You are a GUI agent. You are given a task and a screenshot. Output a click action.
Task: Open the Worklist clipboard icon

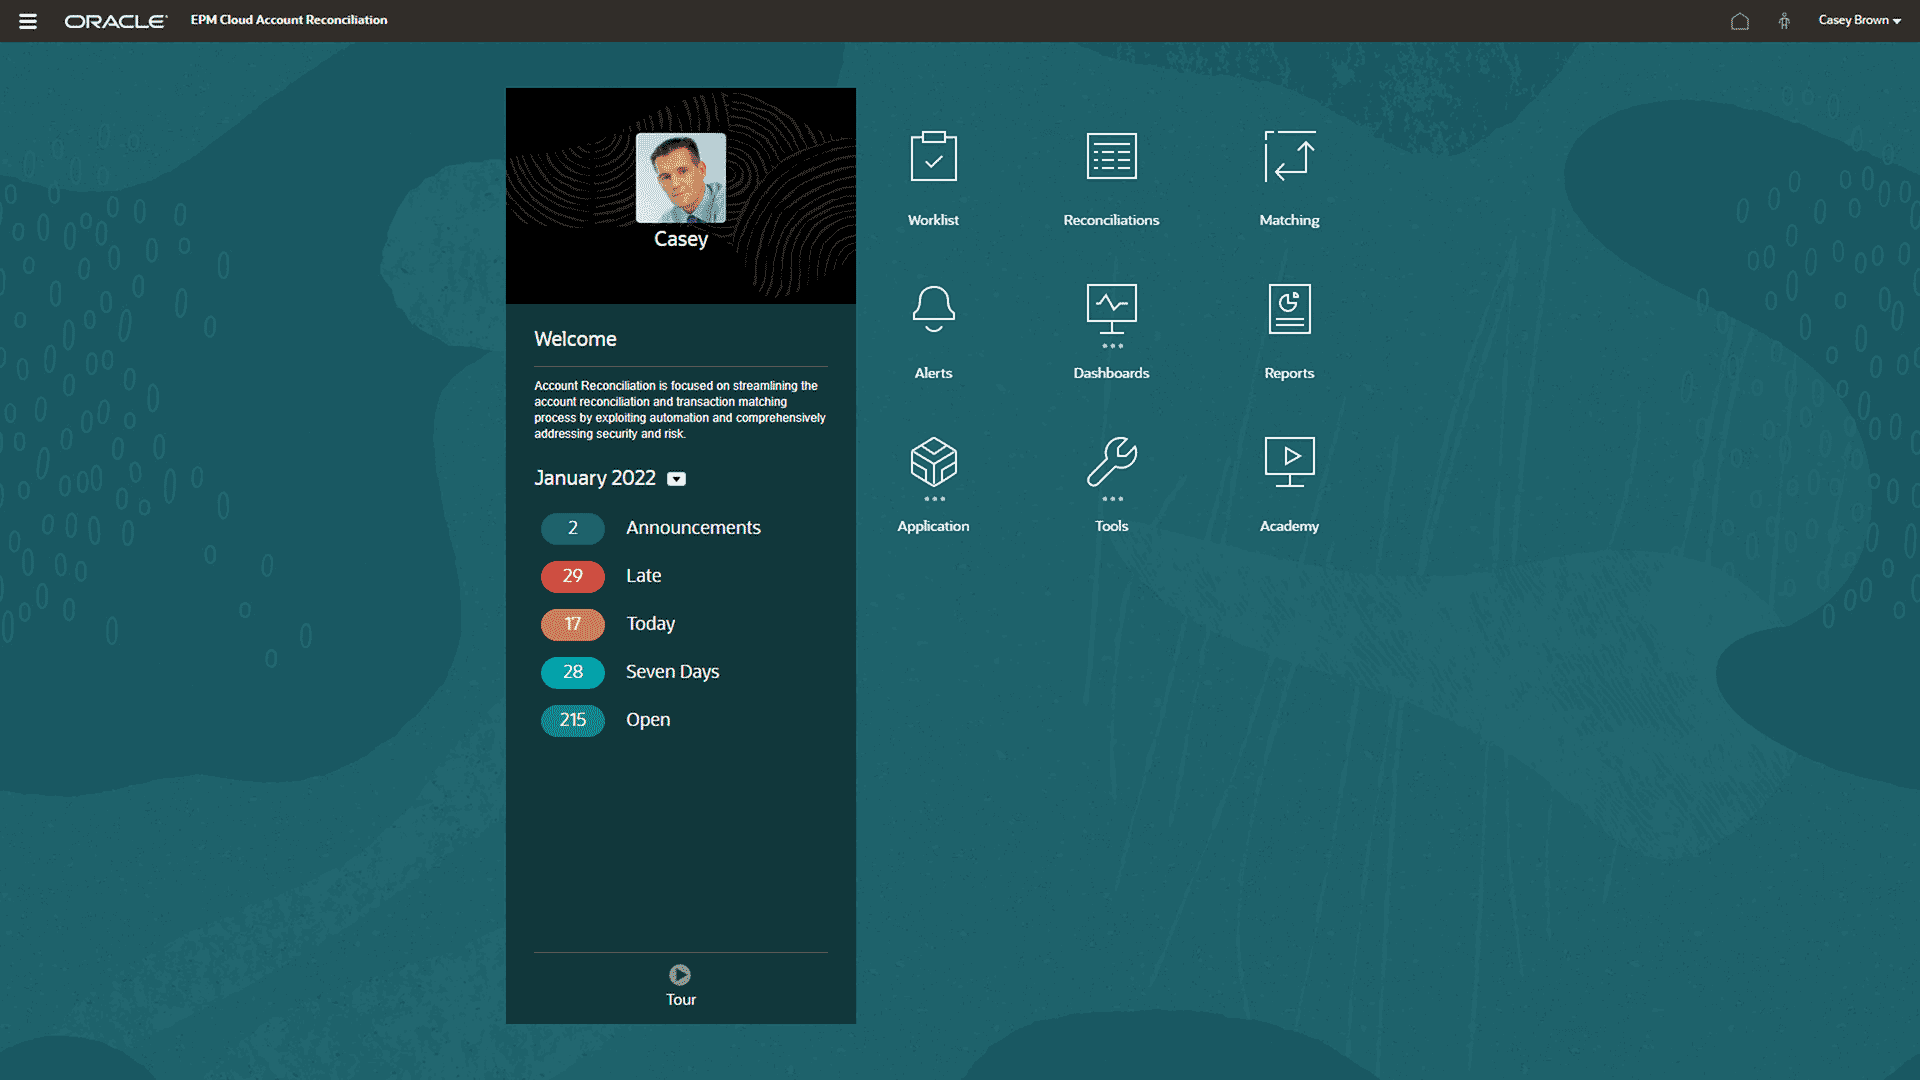933,157
